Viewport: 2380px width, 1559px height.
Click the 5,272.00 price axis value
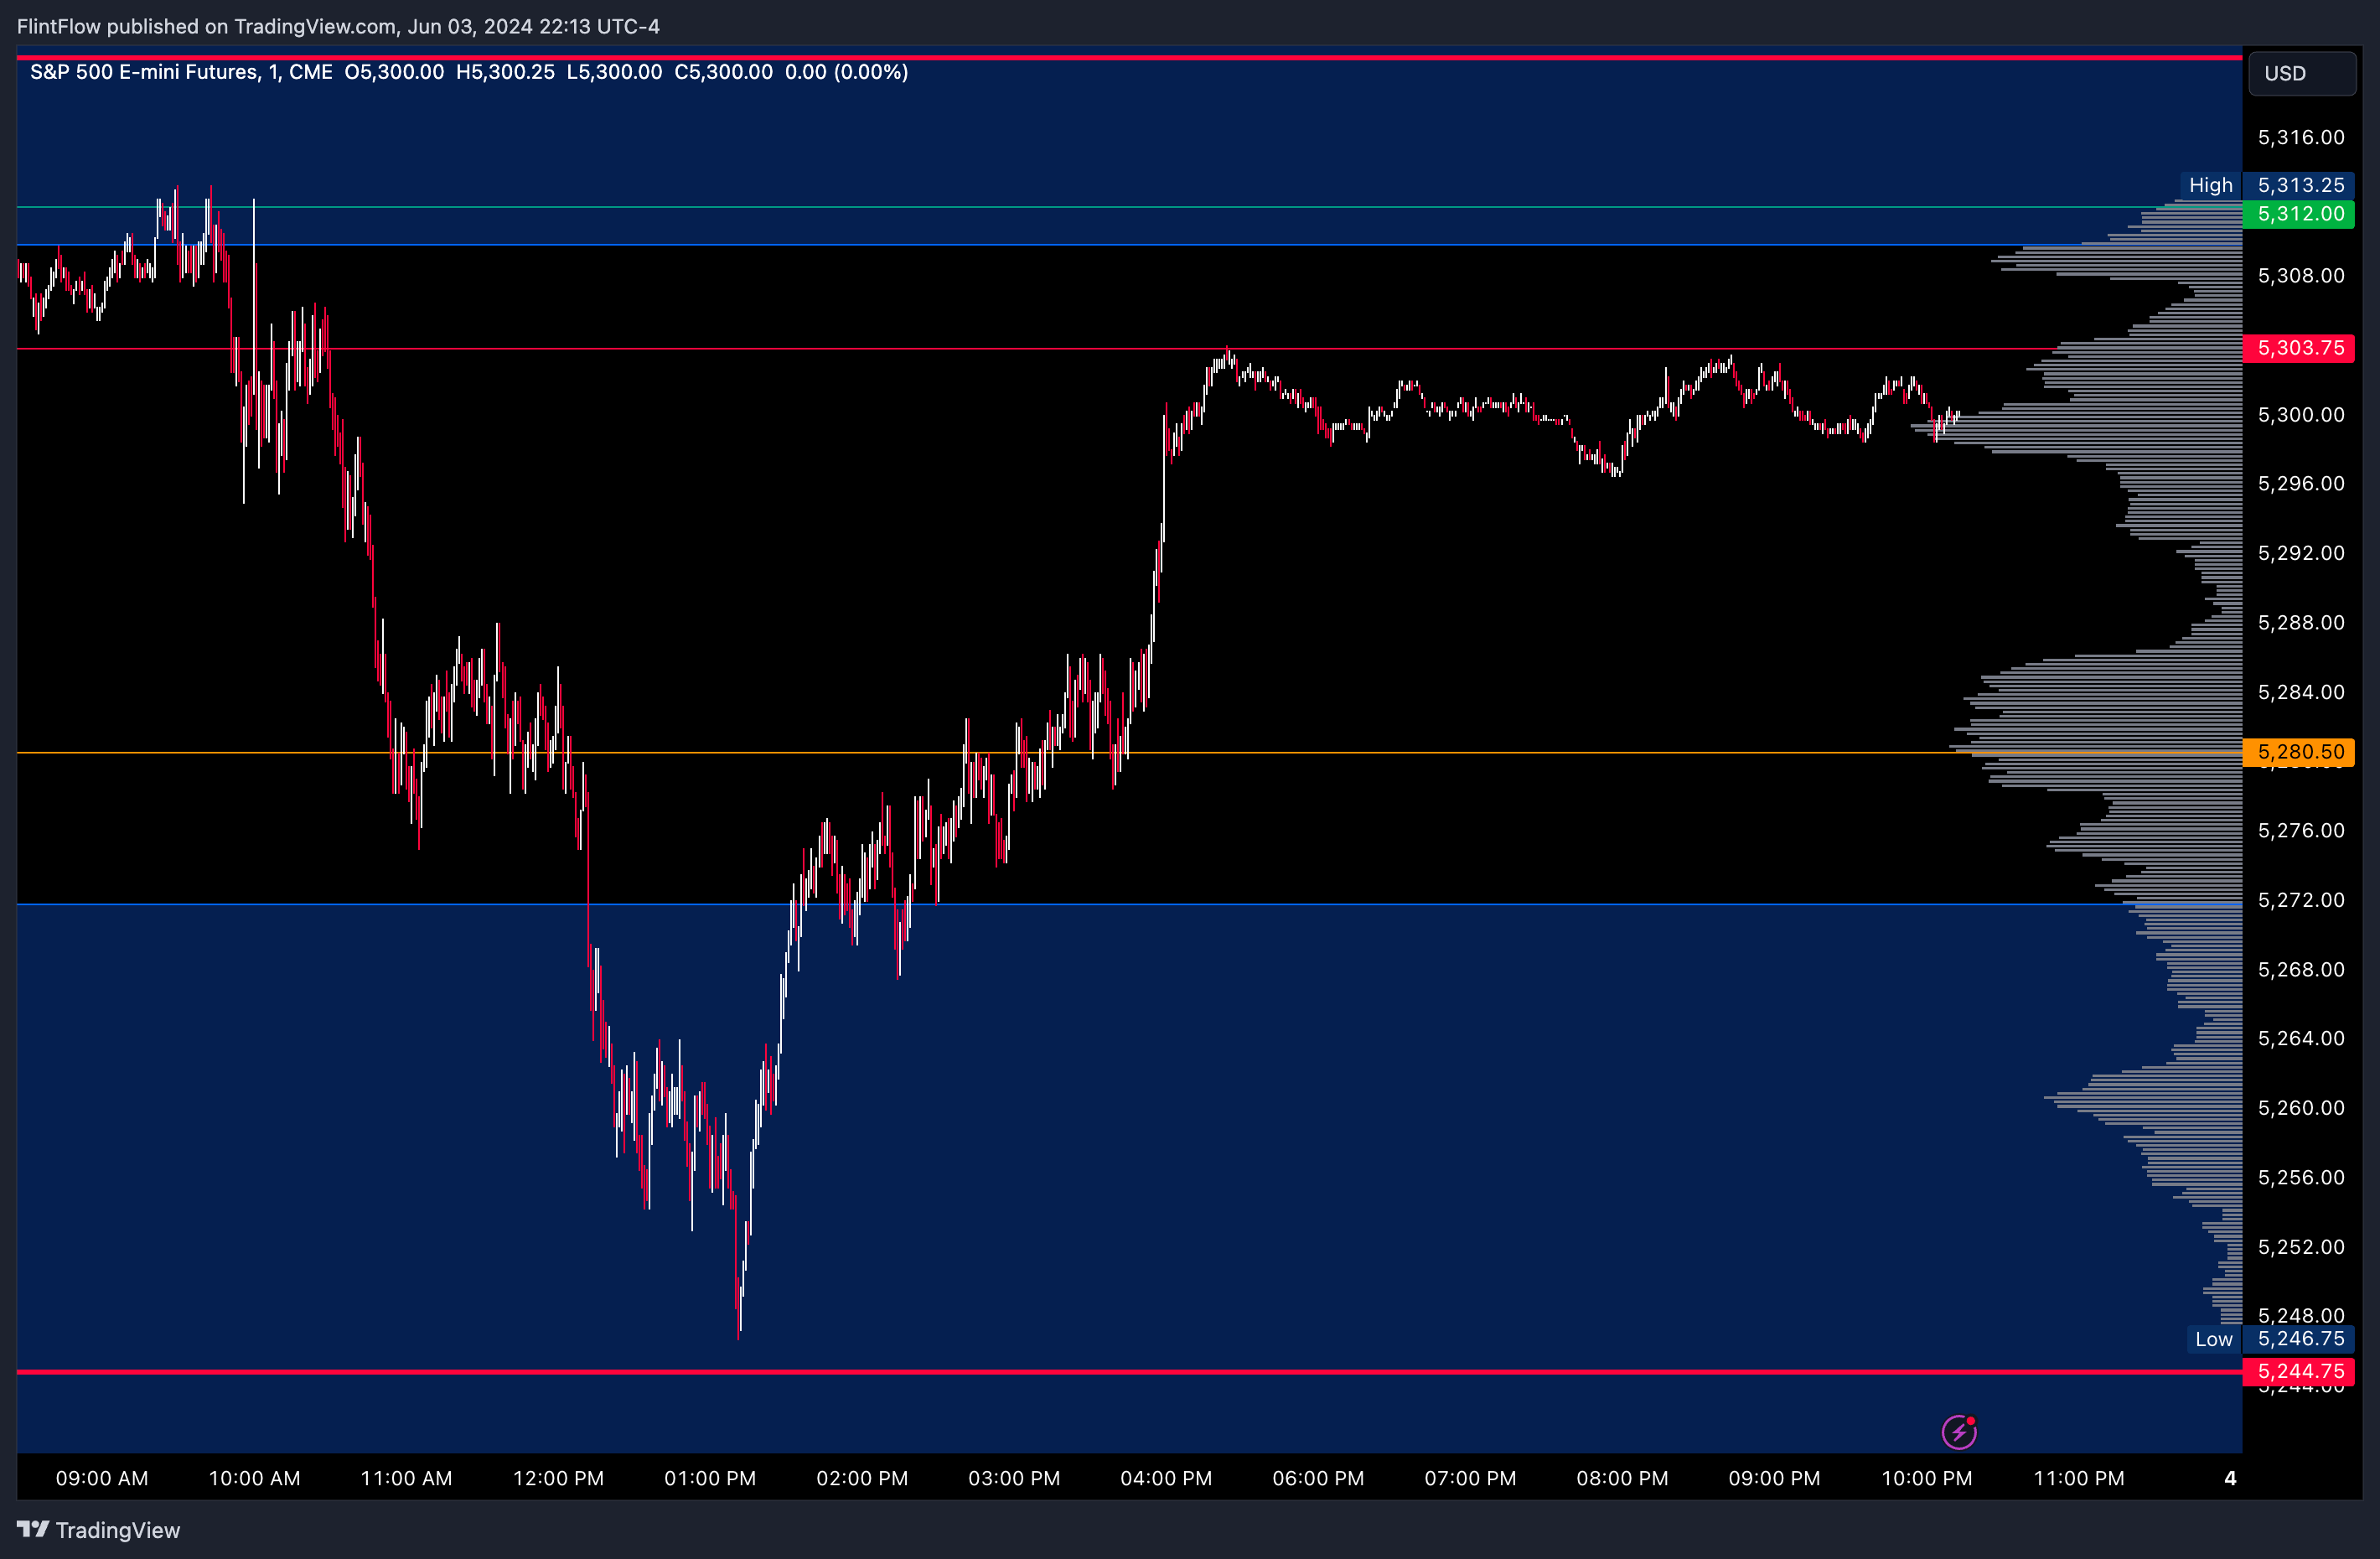click(x=2300, y=900)
